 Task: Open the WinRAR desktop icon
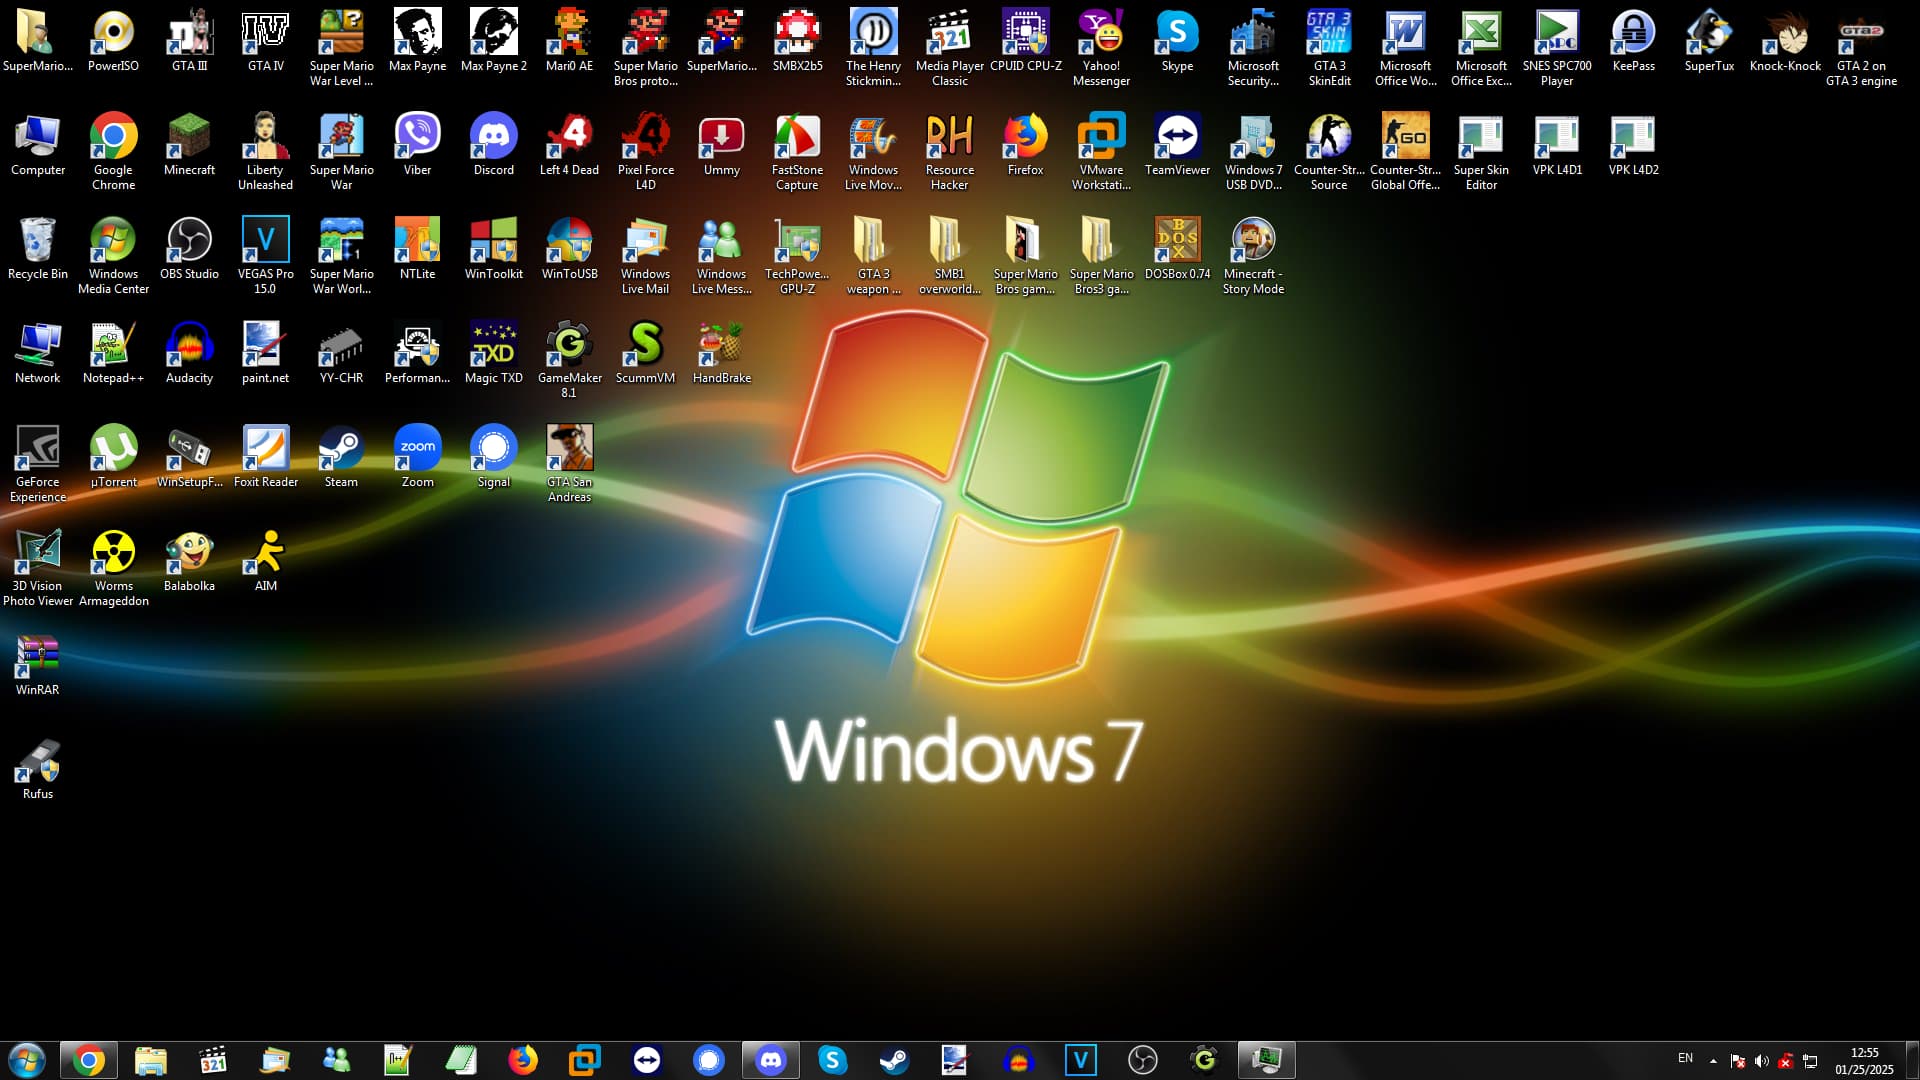coord(37,665)
